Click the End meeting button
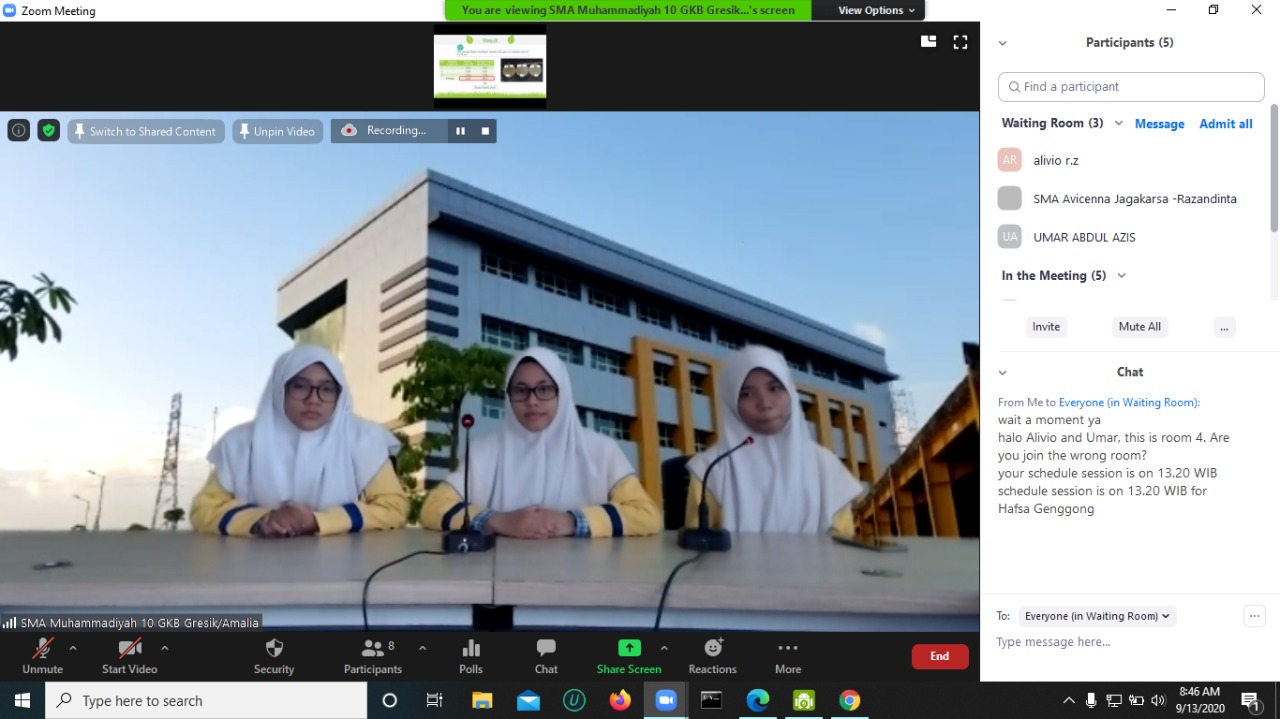The width and height of the screenshot is (1280, 719). pos(939,656)
